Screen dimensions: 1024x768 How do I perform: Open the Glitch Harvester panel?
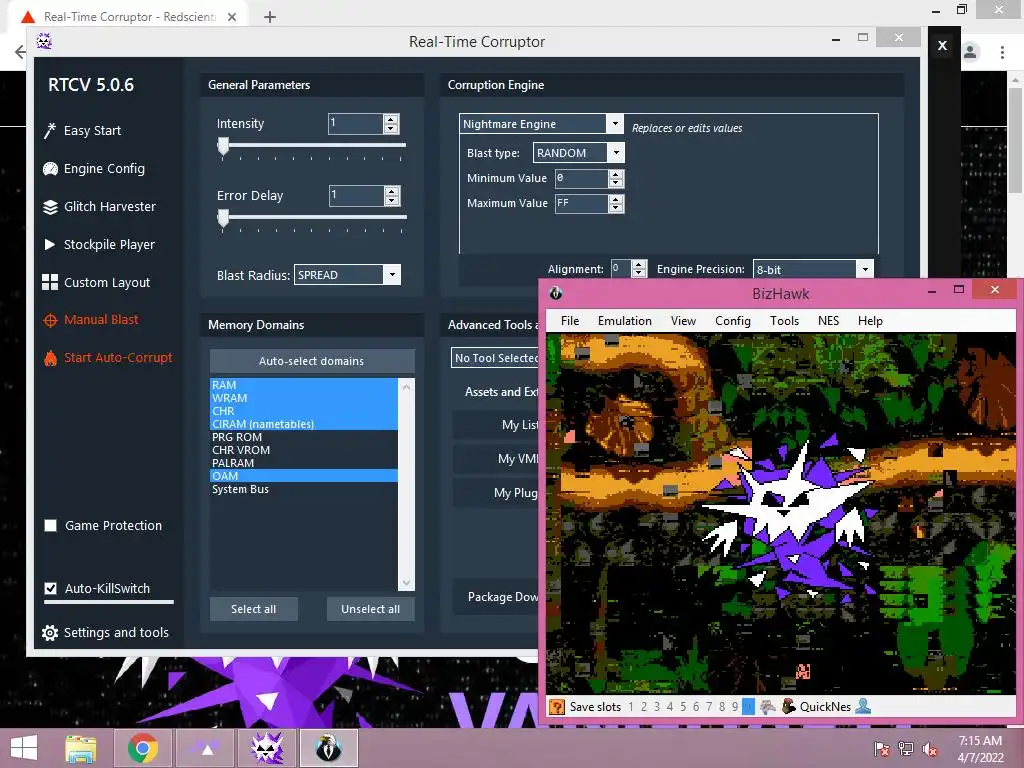point(99,206)
